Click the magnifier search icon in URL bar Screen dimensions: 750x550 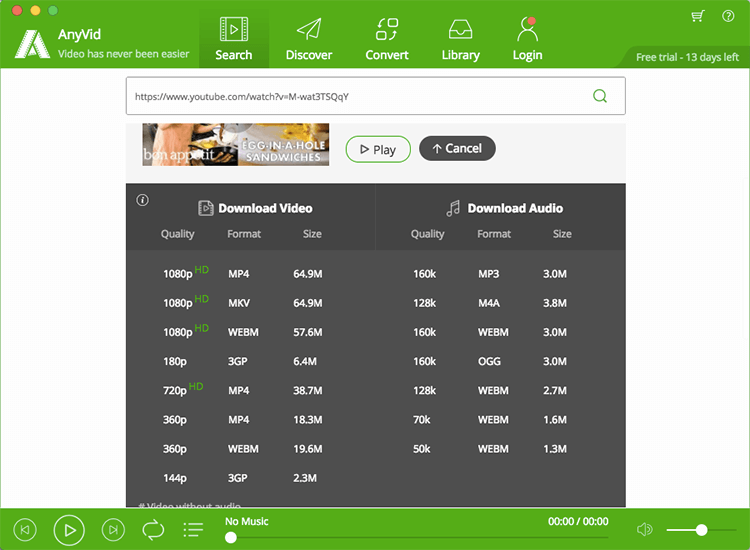click(x=600, y=96)
